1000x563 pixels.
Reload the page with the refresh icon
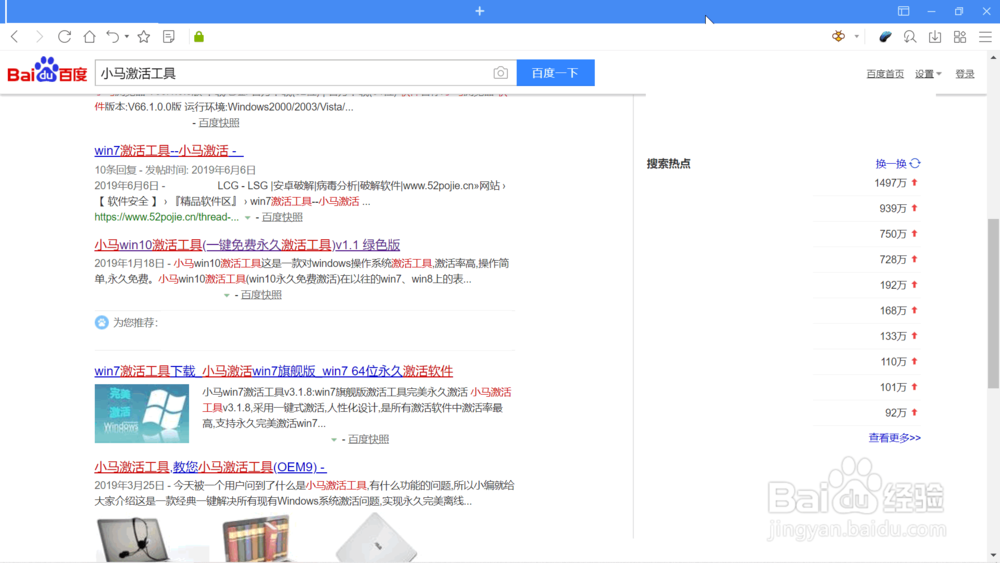point(64,37)
